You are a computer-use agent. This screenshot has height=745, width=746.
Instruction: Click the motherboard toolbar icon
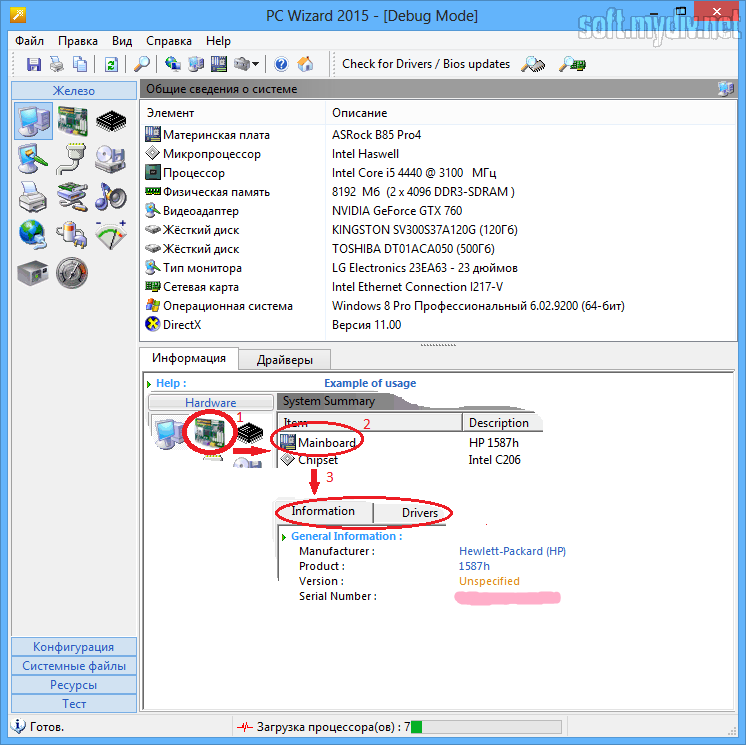219,64
